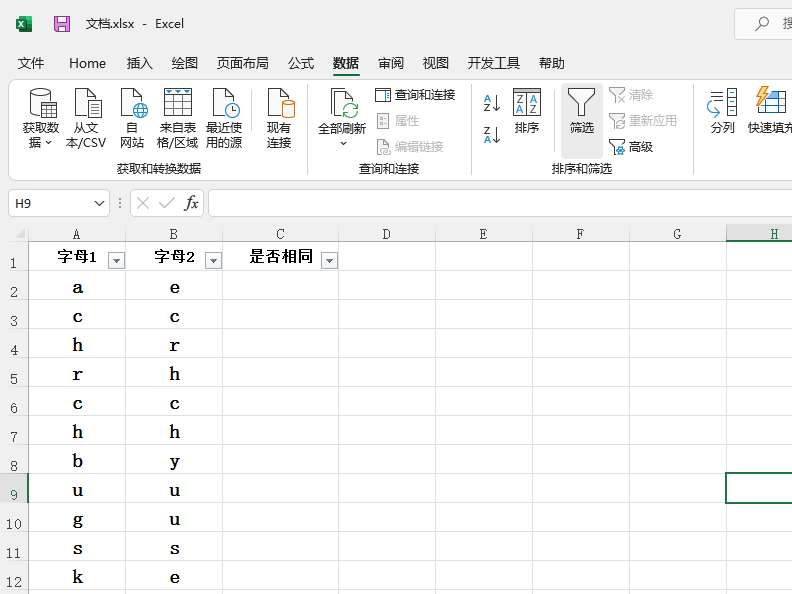Switch to the 审阅 tab

pos(391,63)
